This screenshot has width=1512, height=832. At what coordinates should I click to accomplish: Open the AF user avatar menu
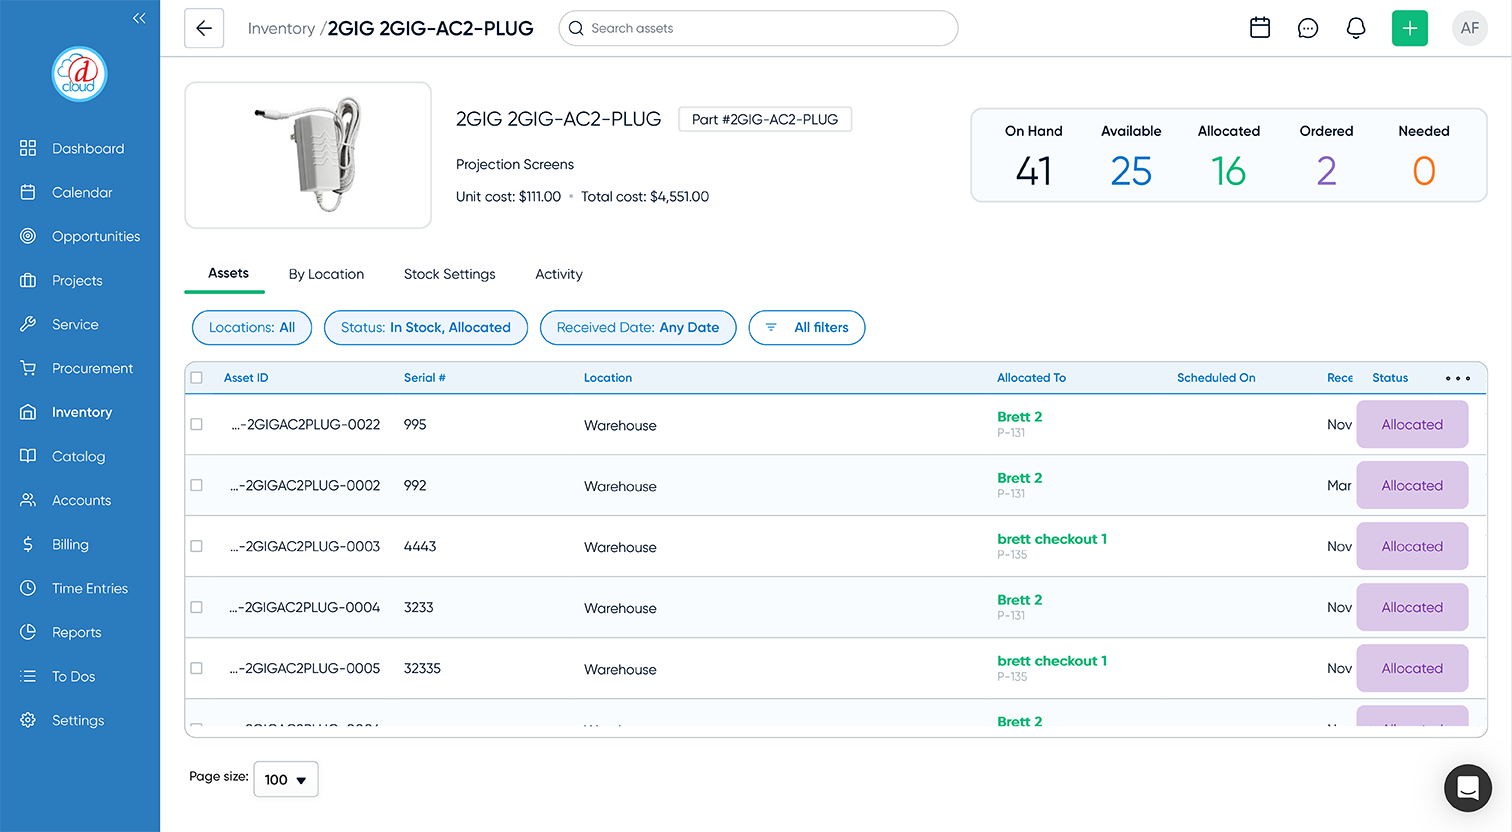point(1470,28)
